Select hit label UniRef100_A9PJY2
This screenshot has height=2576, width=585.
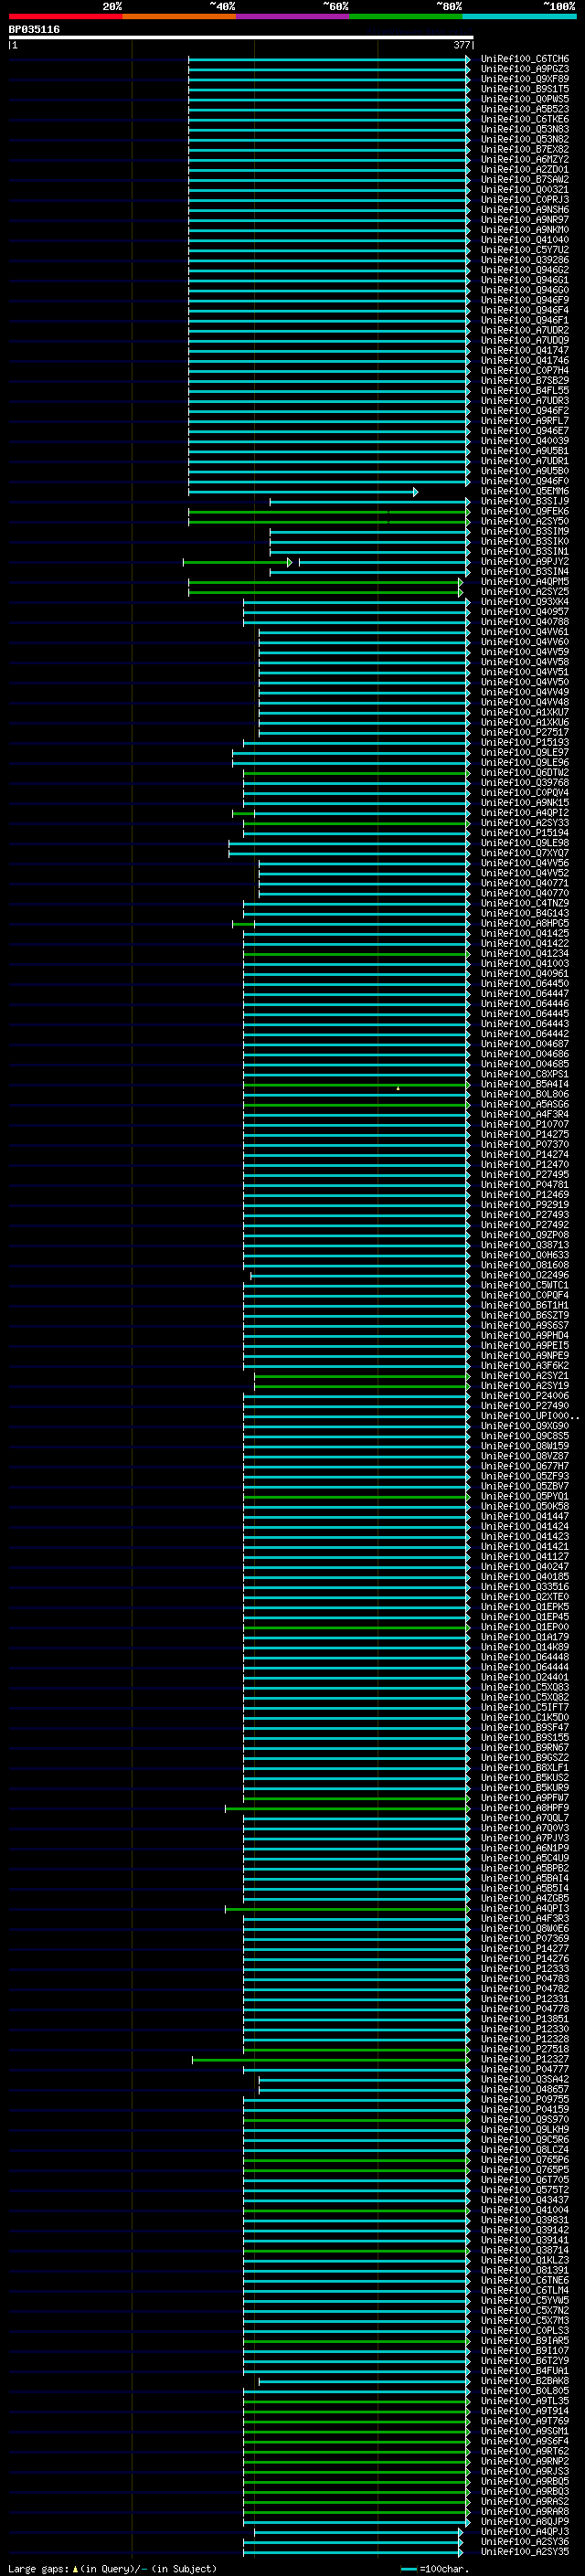(x=524, y=561)
